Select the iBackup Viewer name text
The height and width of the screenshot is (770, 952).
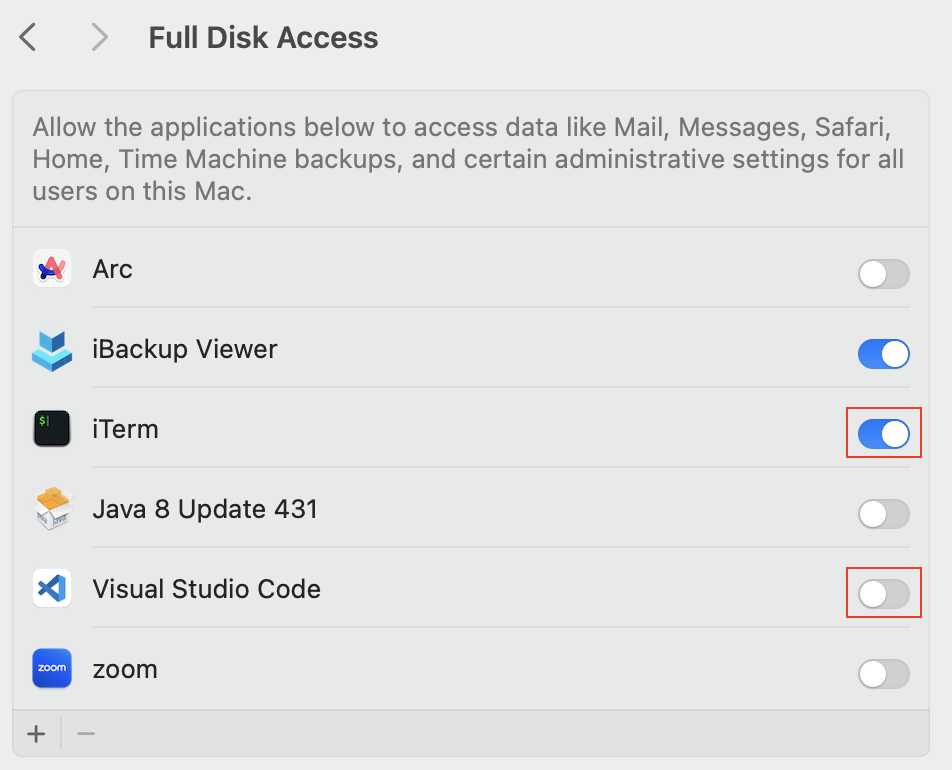click(x=185, y=349)
